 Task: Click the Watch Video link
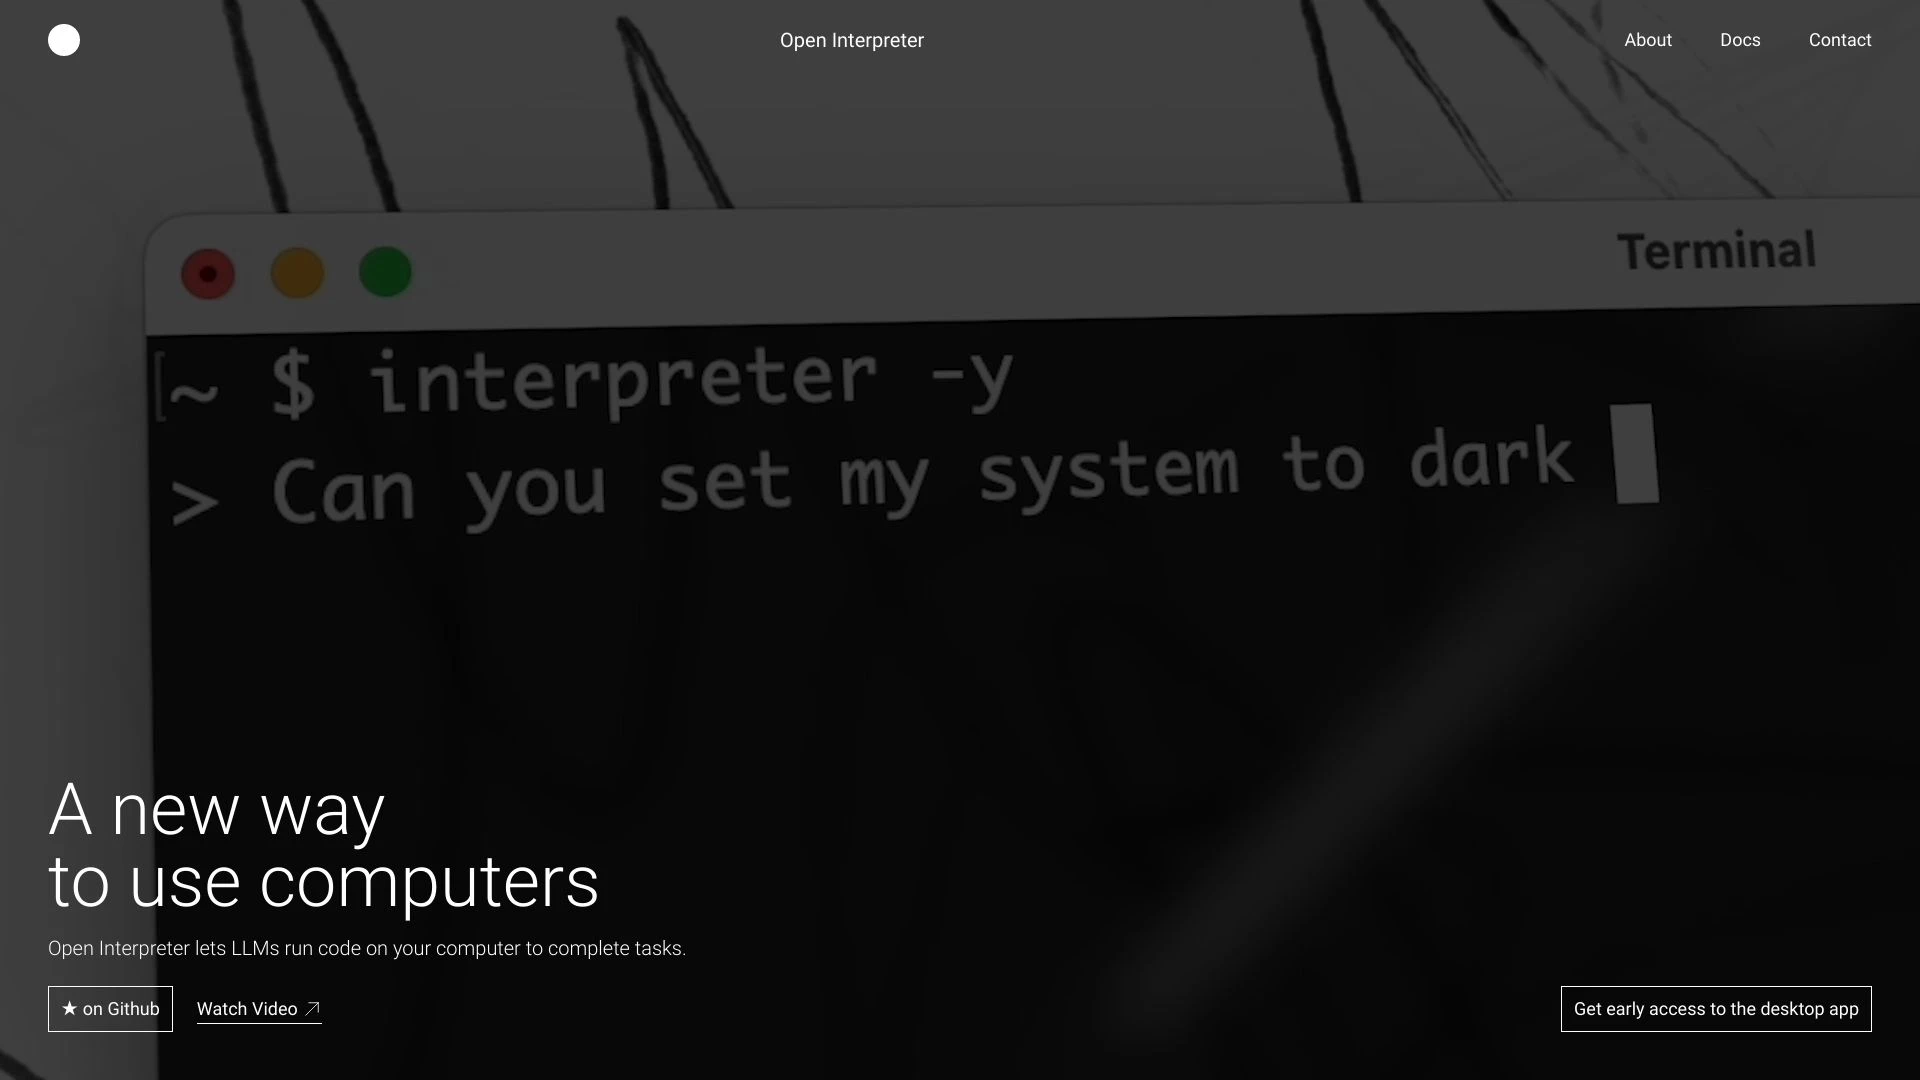(257, 1007)
